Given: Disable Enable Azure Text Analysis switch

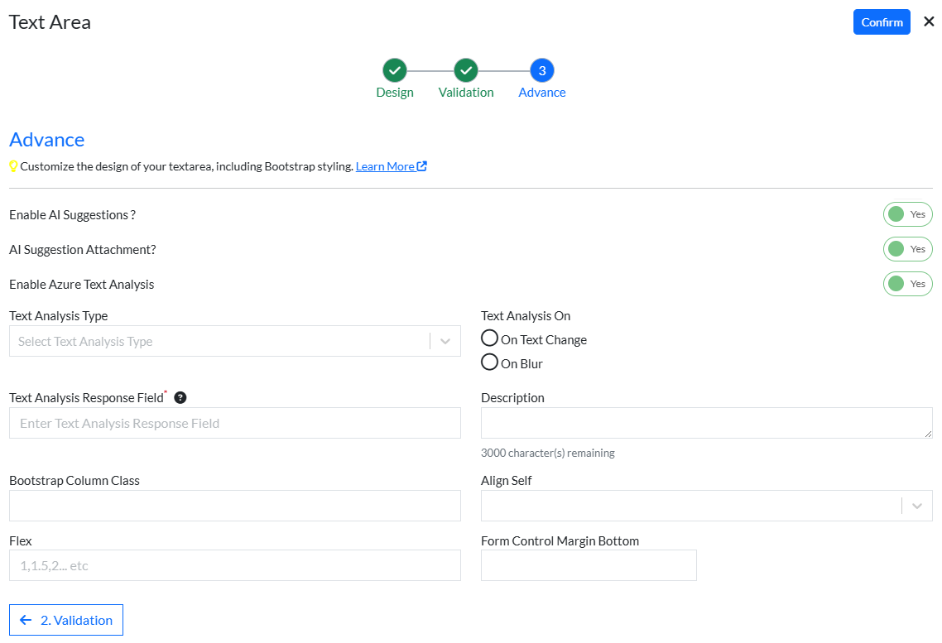Looking at the screenshot, I should pyautogui.click(x=907, y=284).
